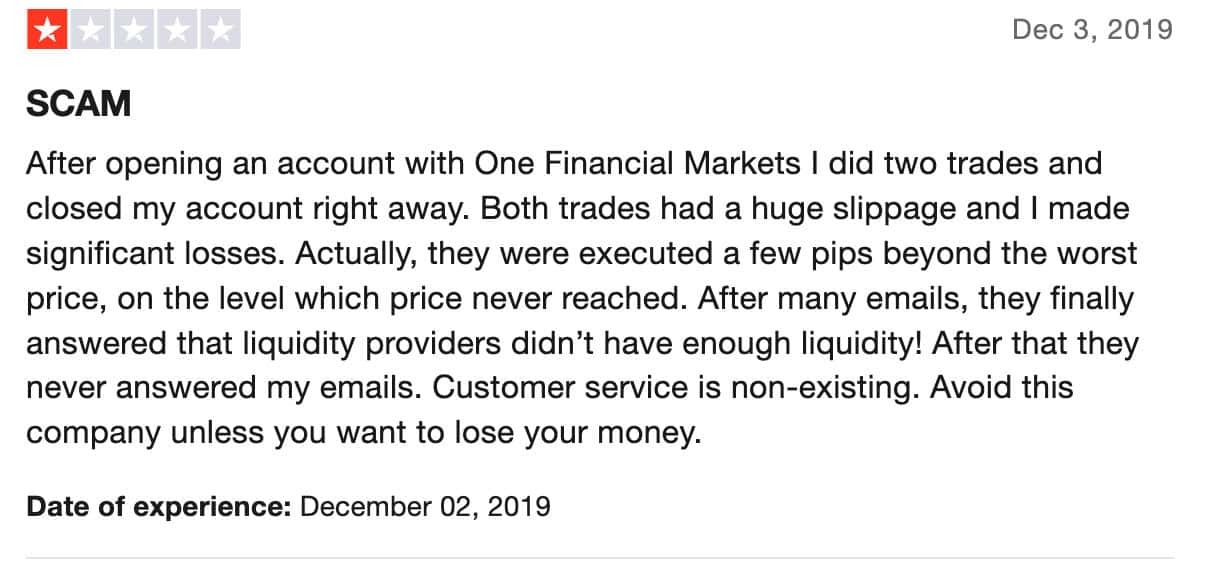Click the fifth gray star
The height and width of the screenshot is (568, 1222).
[x=220, y=30]
